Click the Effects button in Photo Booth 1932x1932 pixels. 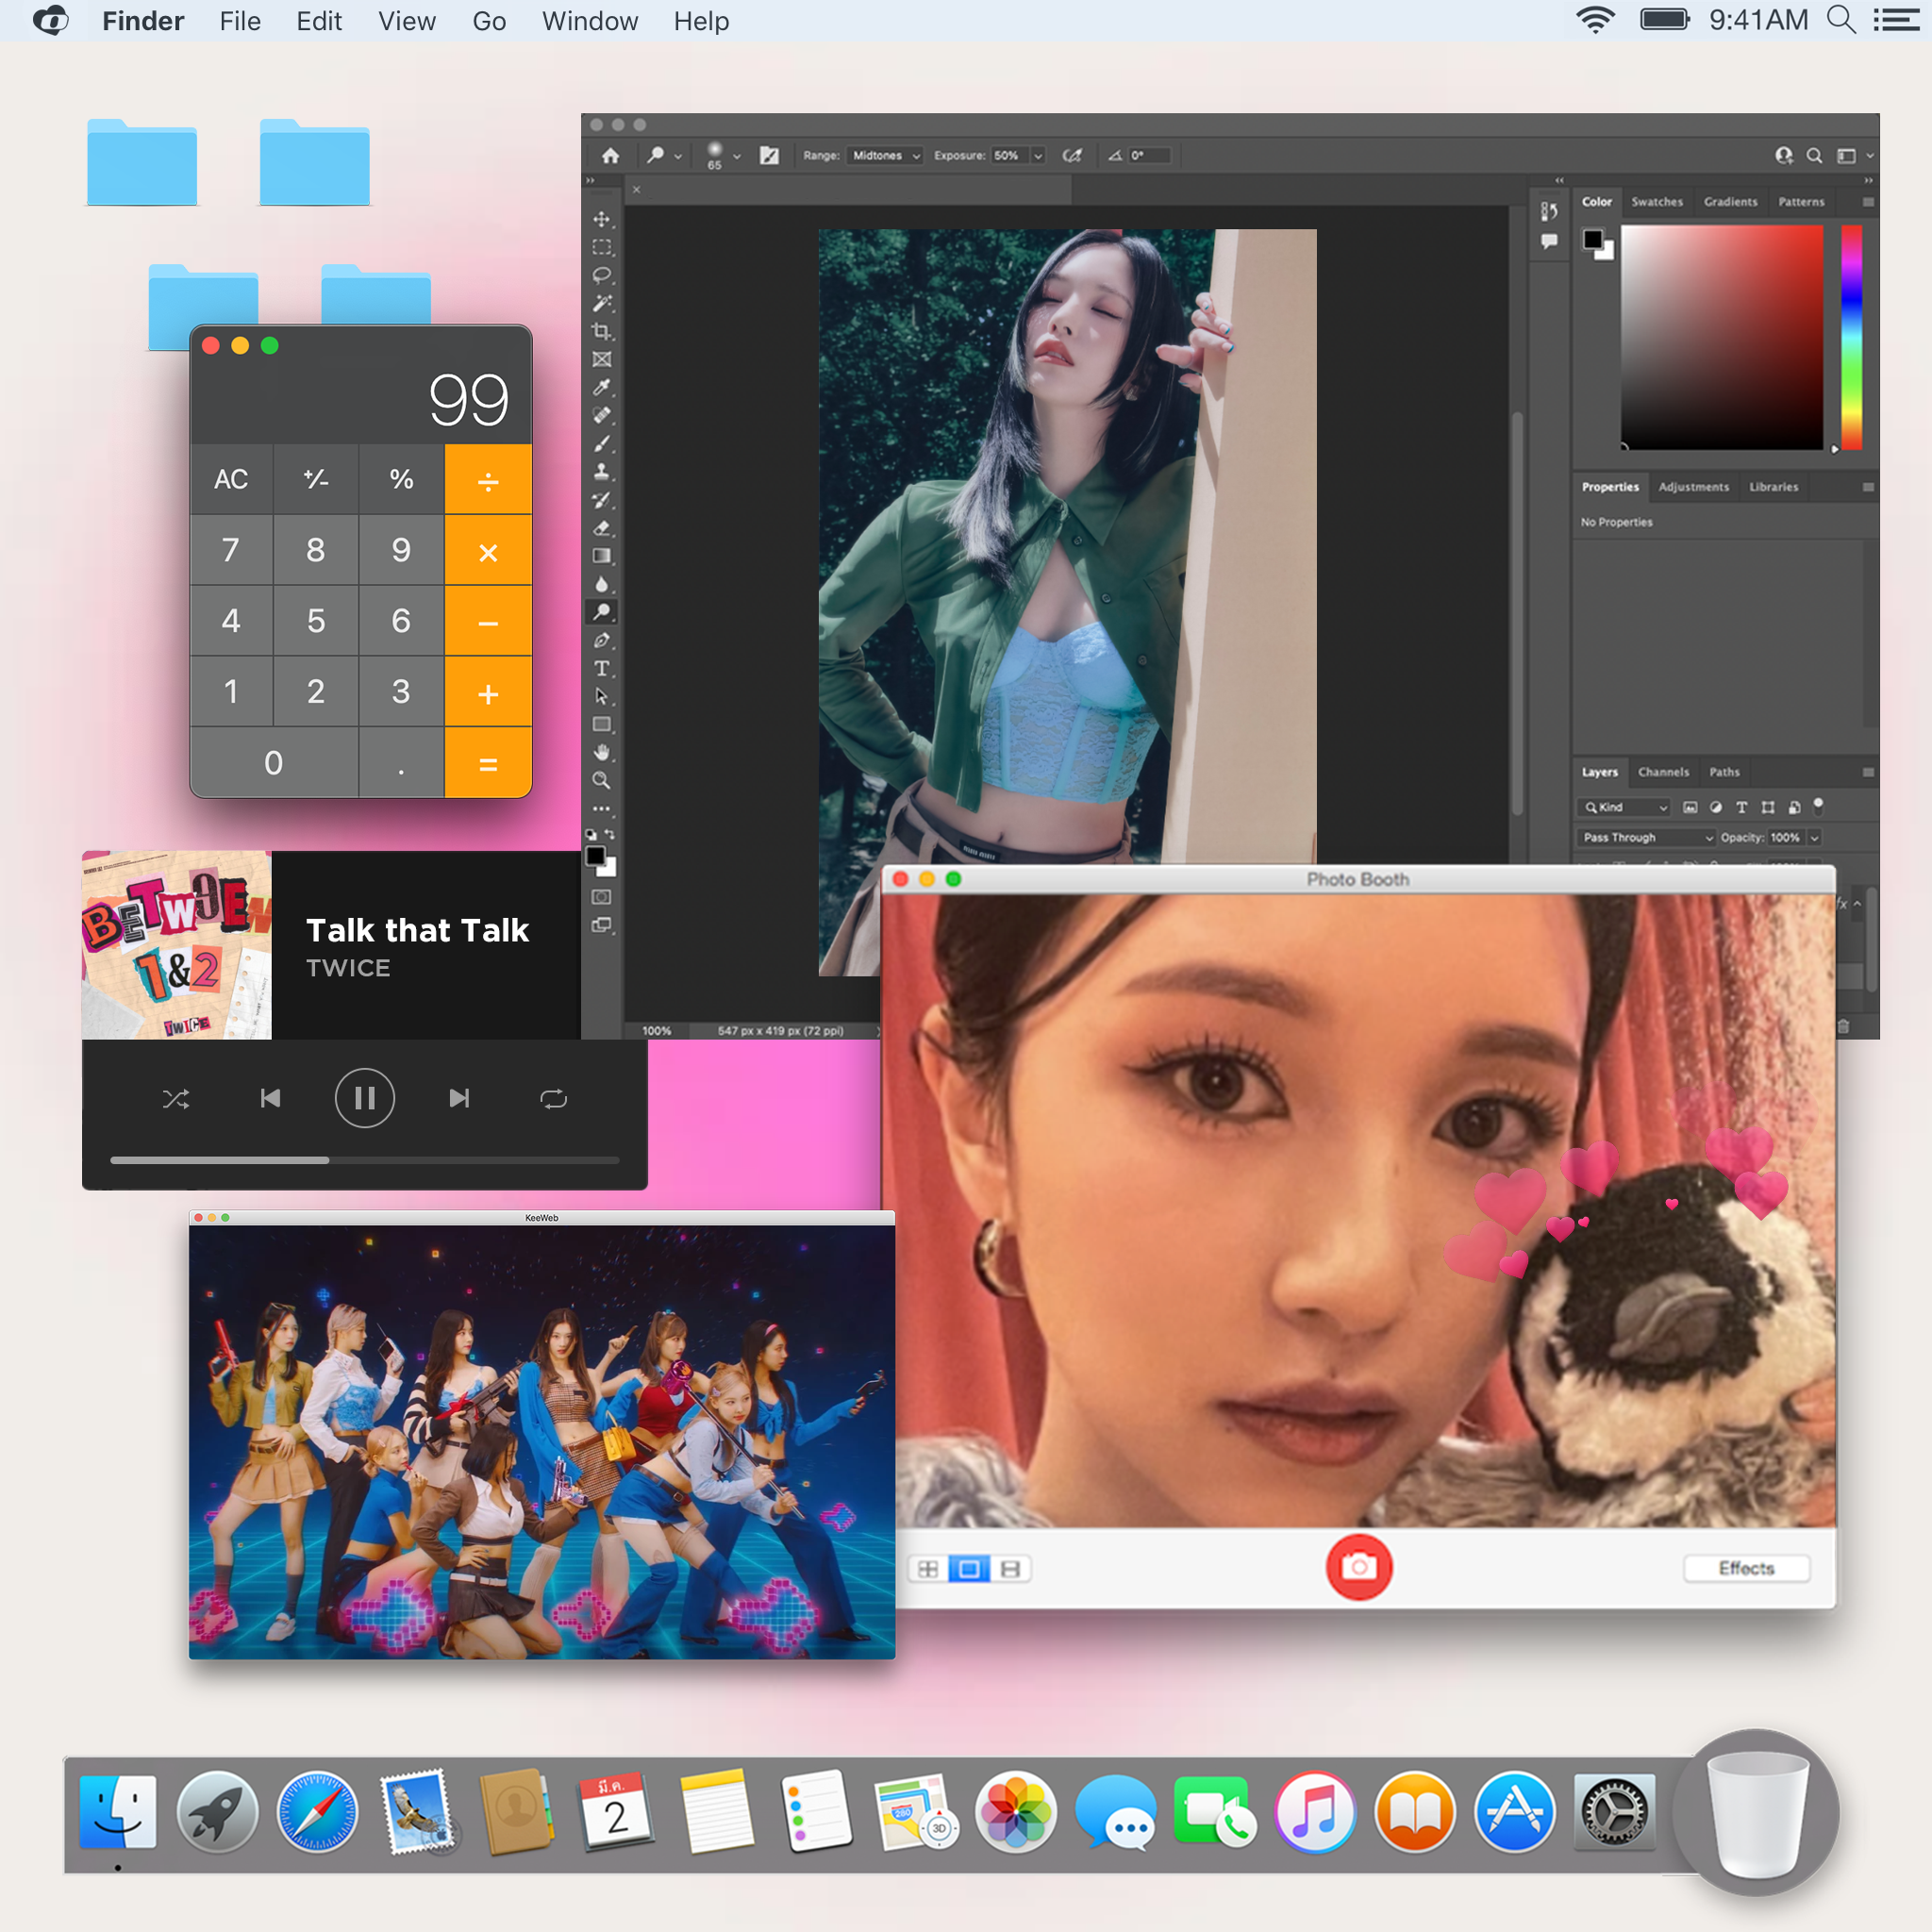coord(1745,1568)
